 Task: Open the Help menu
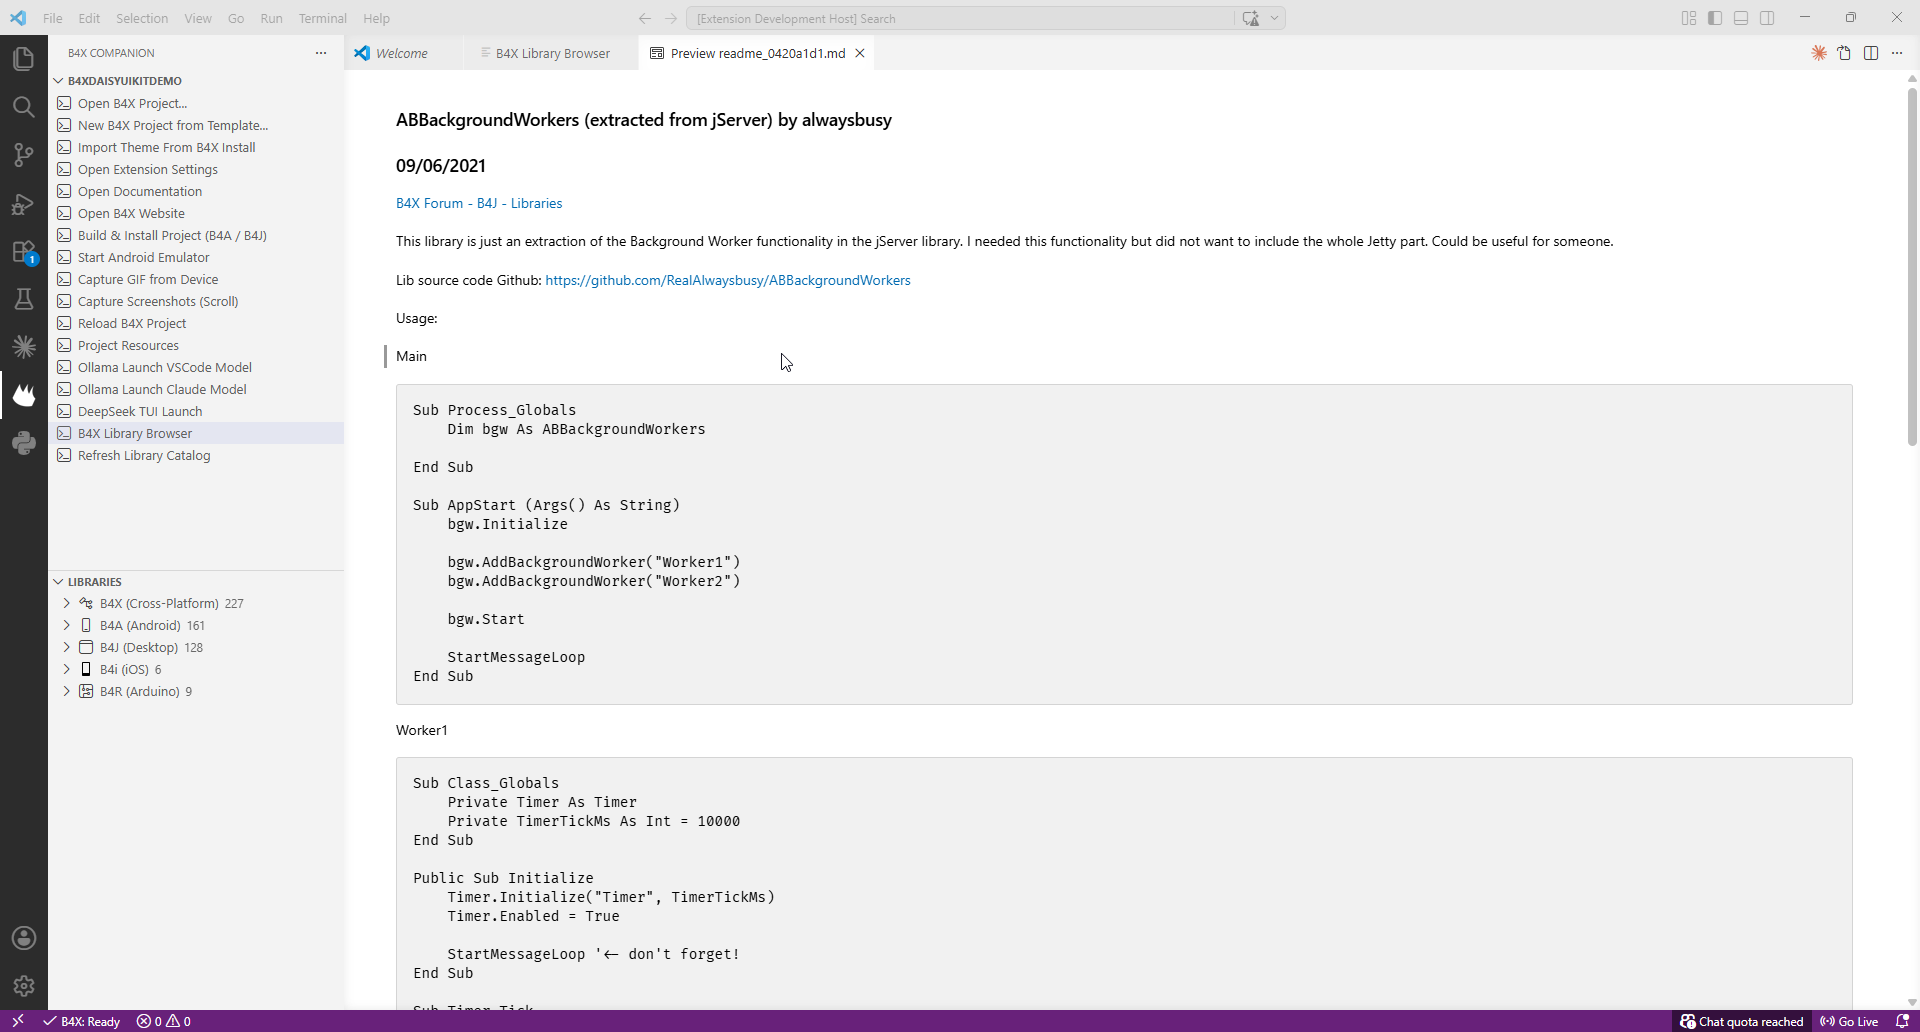click(x=376, y=18)
